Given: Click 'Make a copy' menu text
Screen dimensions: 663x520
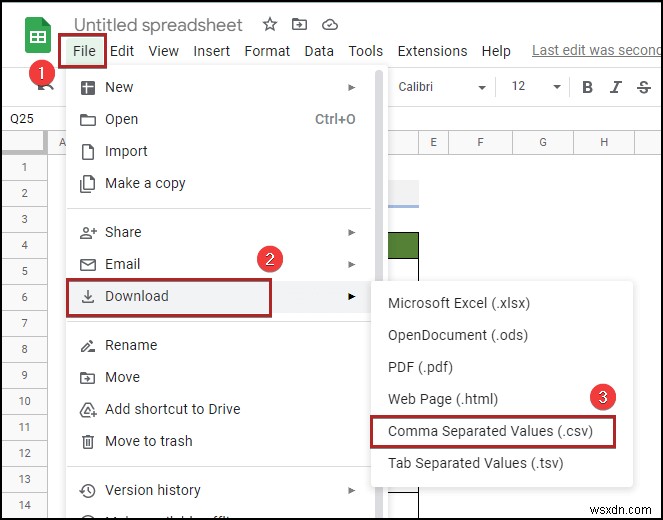Looking at the screenshot, I should tap(145, 184).
